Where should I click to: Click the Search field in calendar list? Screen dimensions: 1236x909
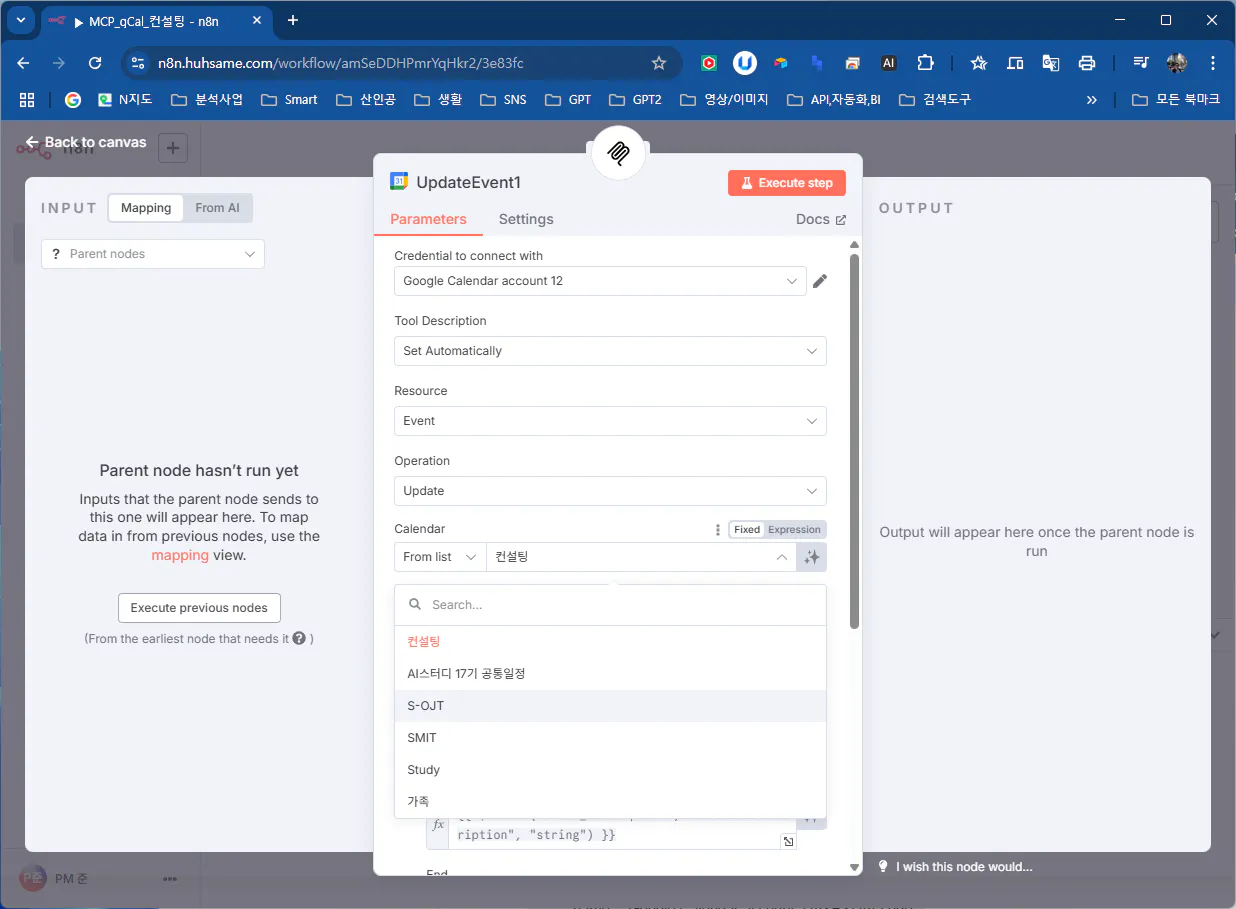point(610,605)
